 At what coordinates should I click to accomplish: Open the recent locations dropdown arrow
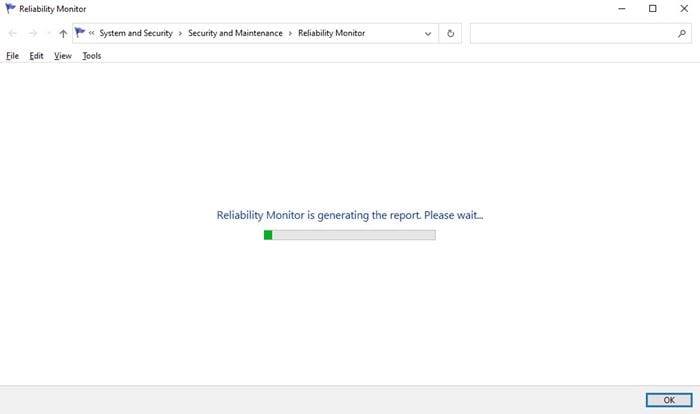click(x=49, y=33)
